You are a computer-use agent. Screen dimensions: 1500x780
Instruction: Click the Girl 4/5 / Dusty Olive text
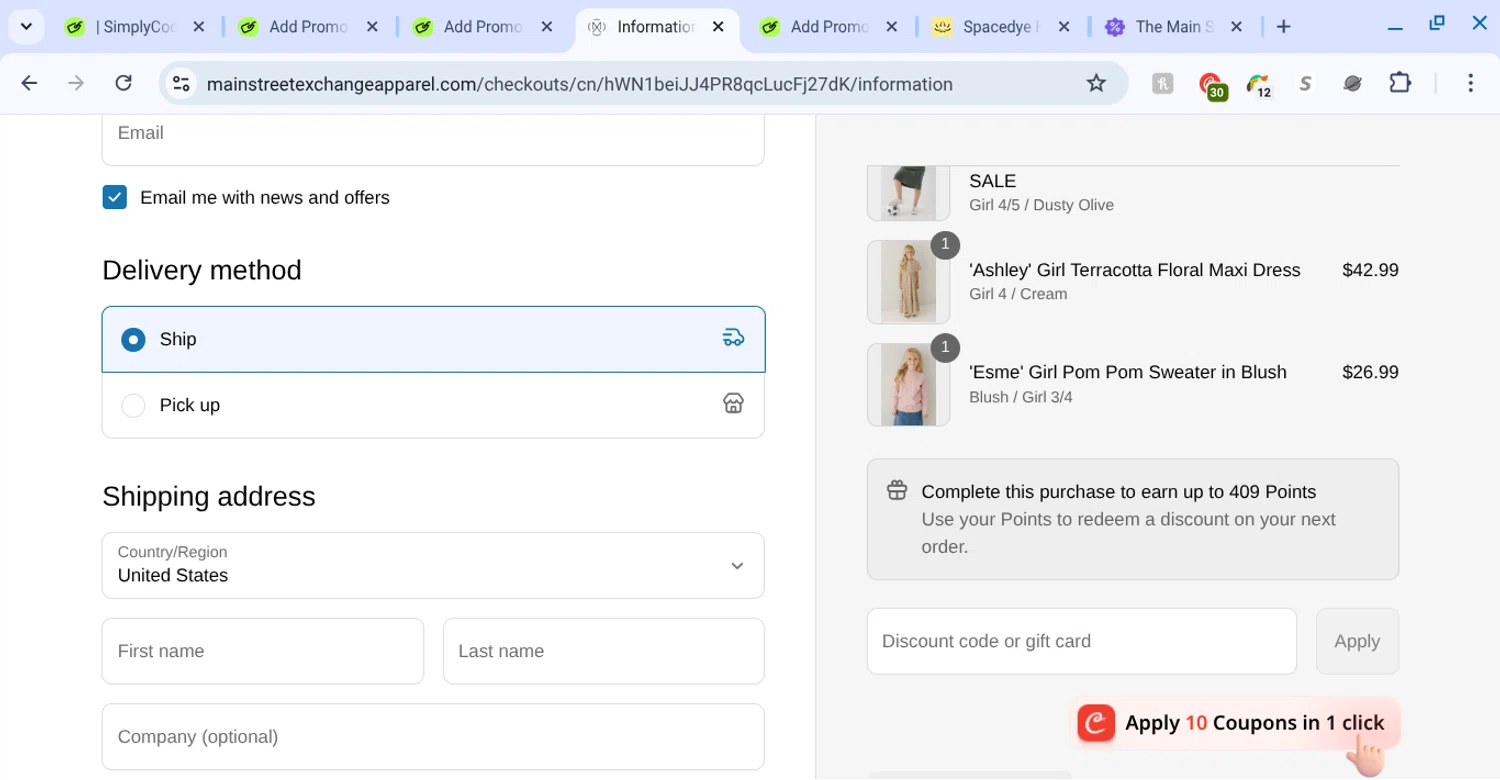pos(1041,205)
